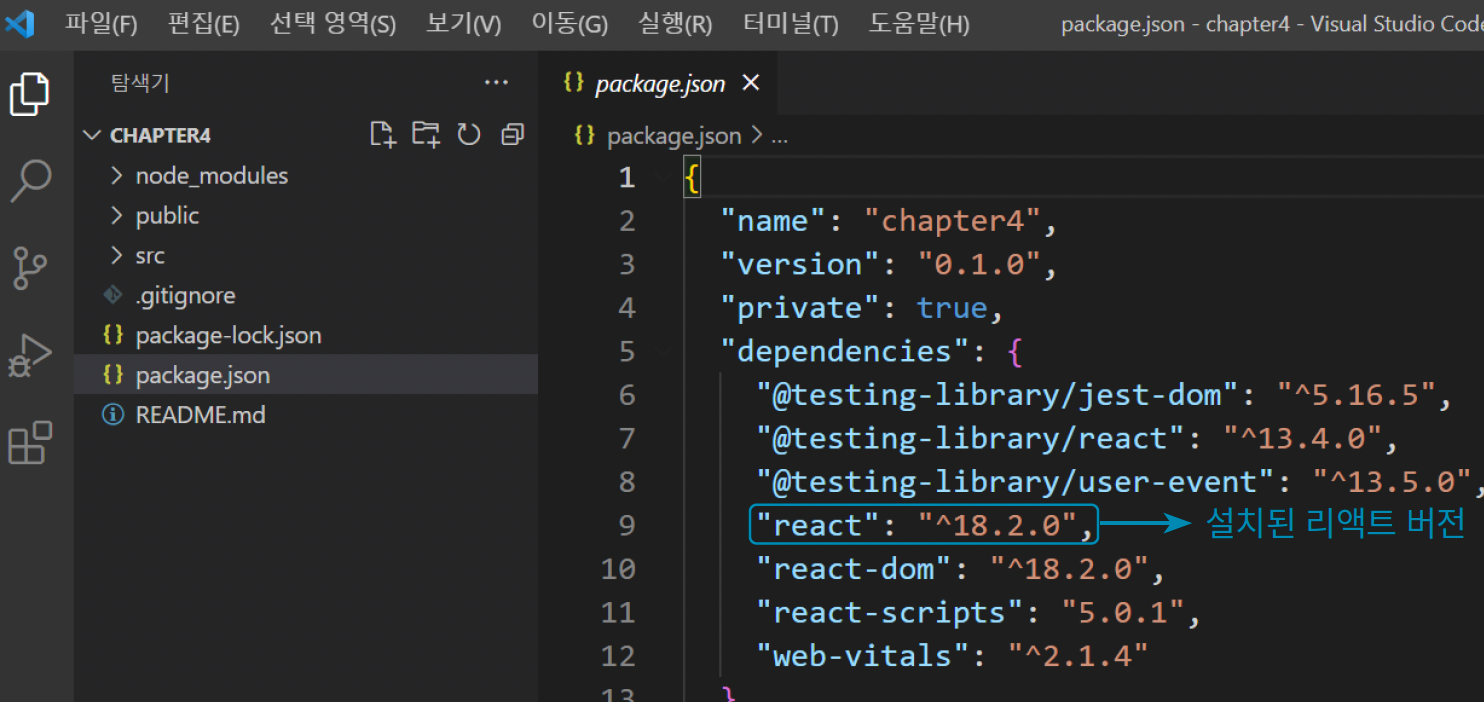Open the 이동(G) menu
Screen dimensions: 1484x702
click(x=569, y=24)
